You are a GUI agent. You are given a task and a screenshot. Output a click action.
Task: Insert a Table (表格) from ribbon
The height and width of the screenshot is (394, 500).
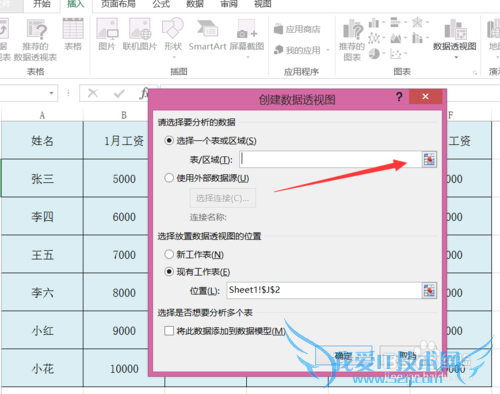(73, 35)
